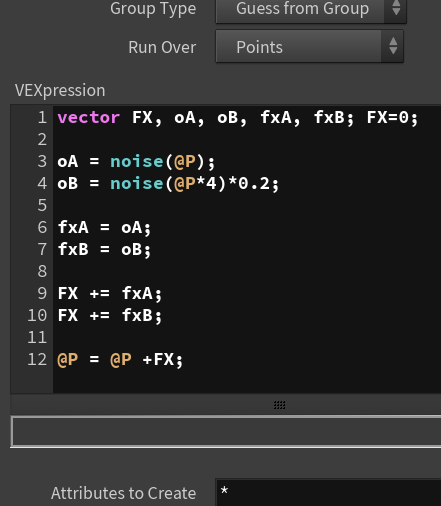Click code line '@P = @P +FX;'
Viewport: 441px width, 506px height.
[x=120, y=360]
